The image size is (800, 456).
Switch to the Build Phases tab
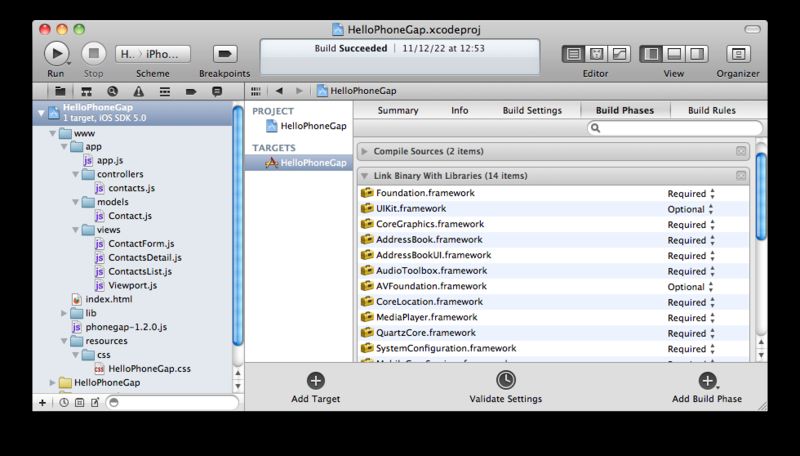(x=624, y=110)
